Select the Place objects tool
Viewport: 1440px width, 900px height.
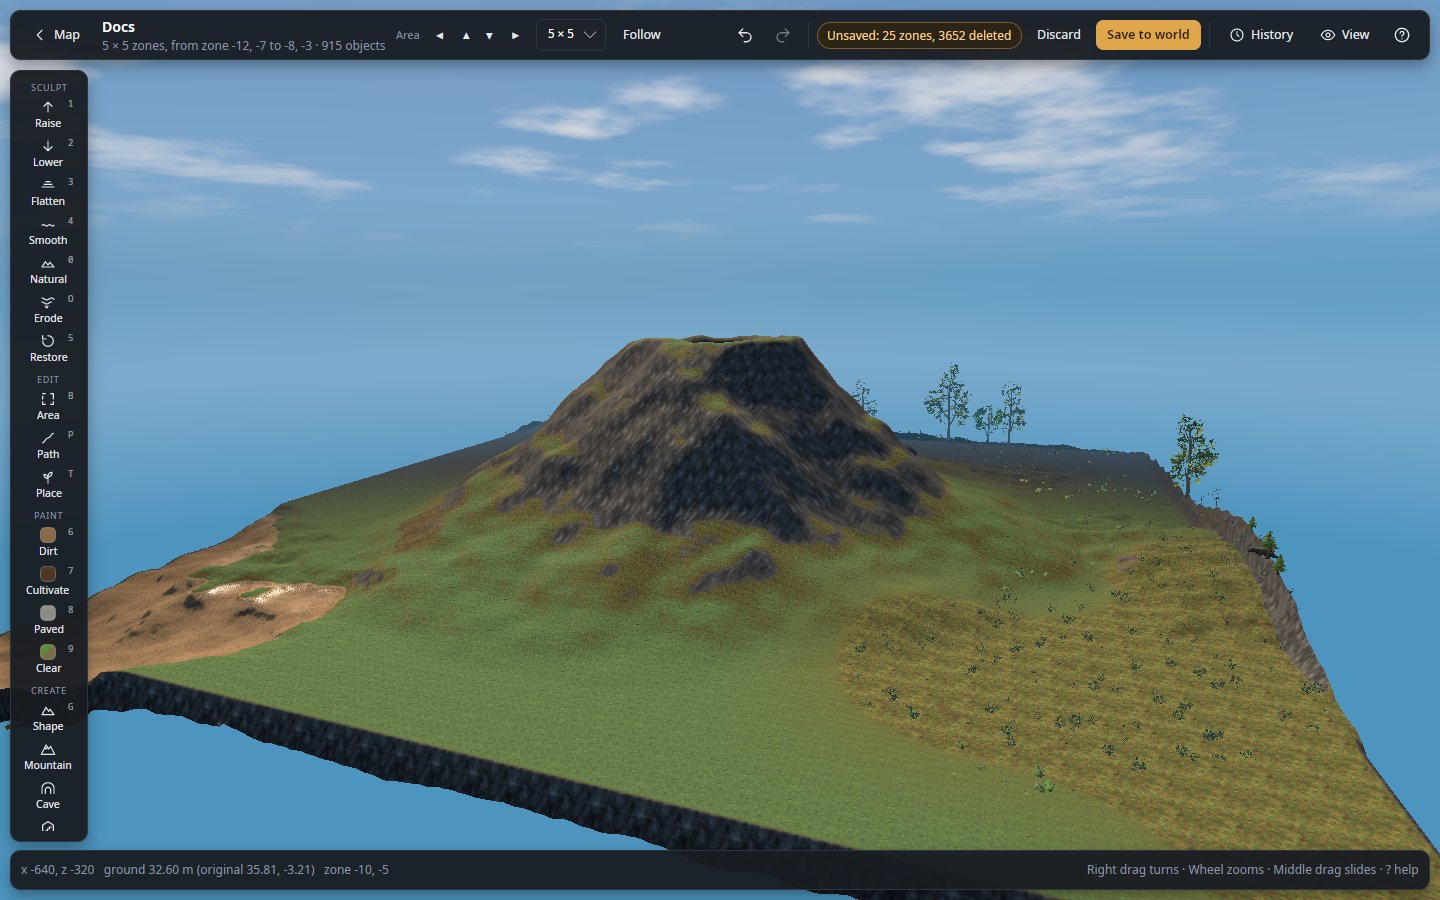[x=48, y=484]
